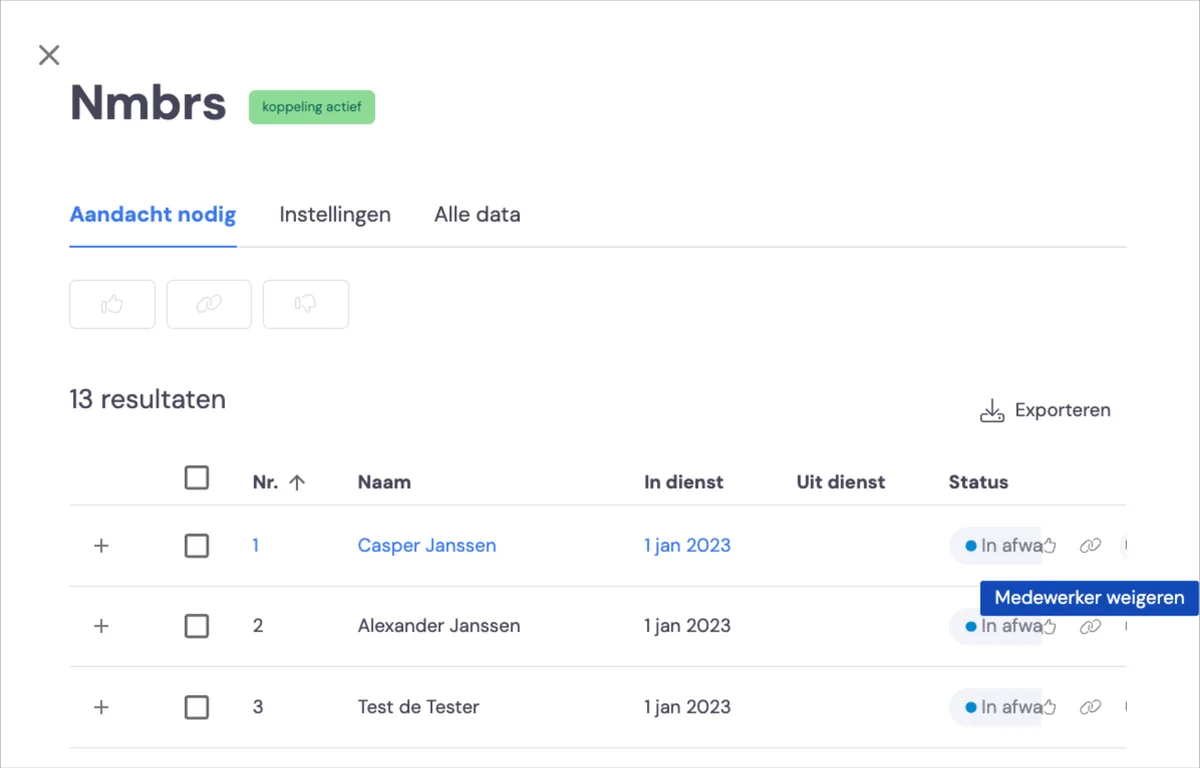Viewport: 1200px width, 768px height.
Task: Expand row 2 Alexander Janssen with plus
Action: (x=101, y=626)
